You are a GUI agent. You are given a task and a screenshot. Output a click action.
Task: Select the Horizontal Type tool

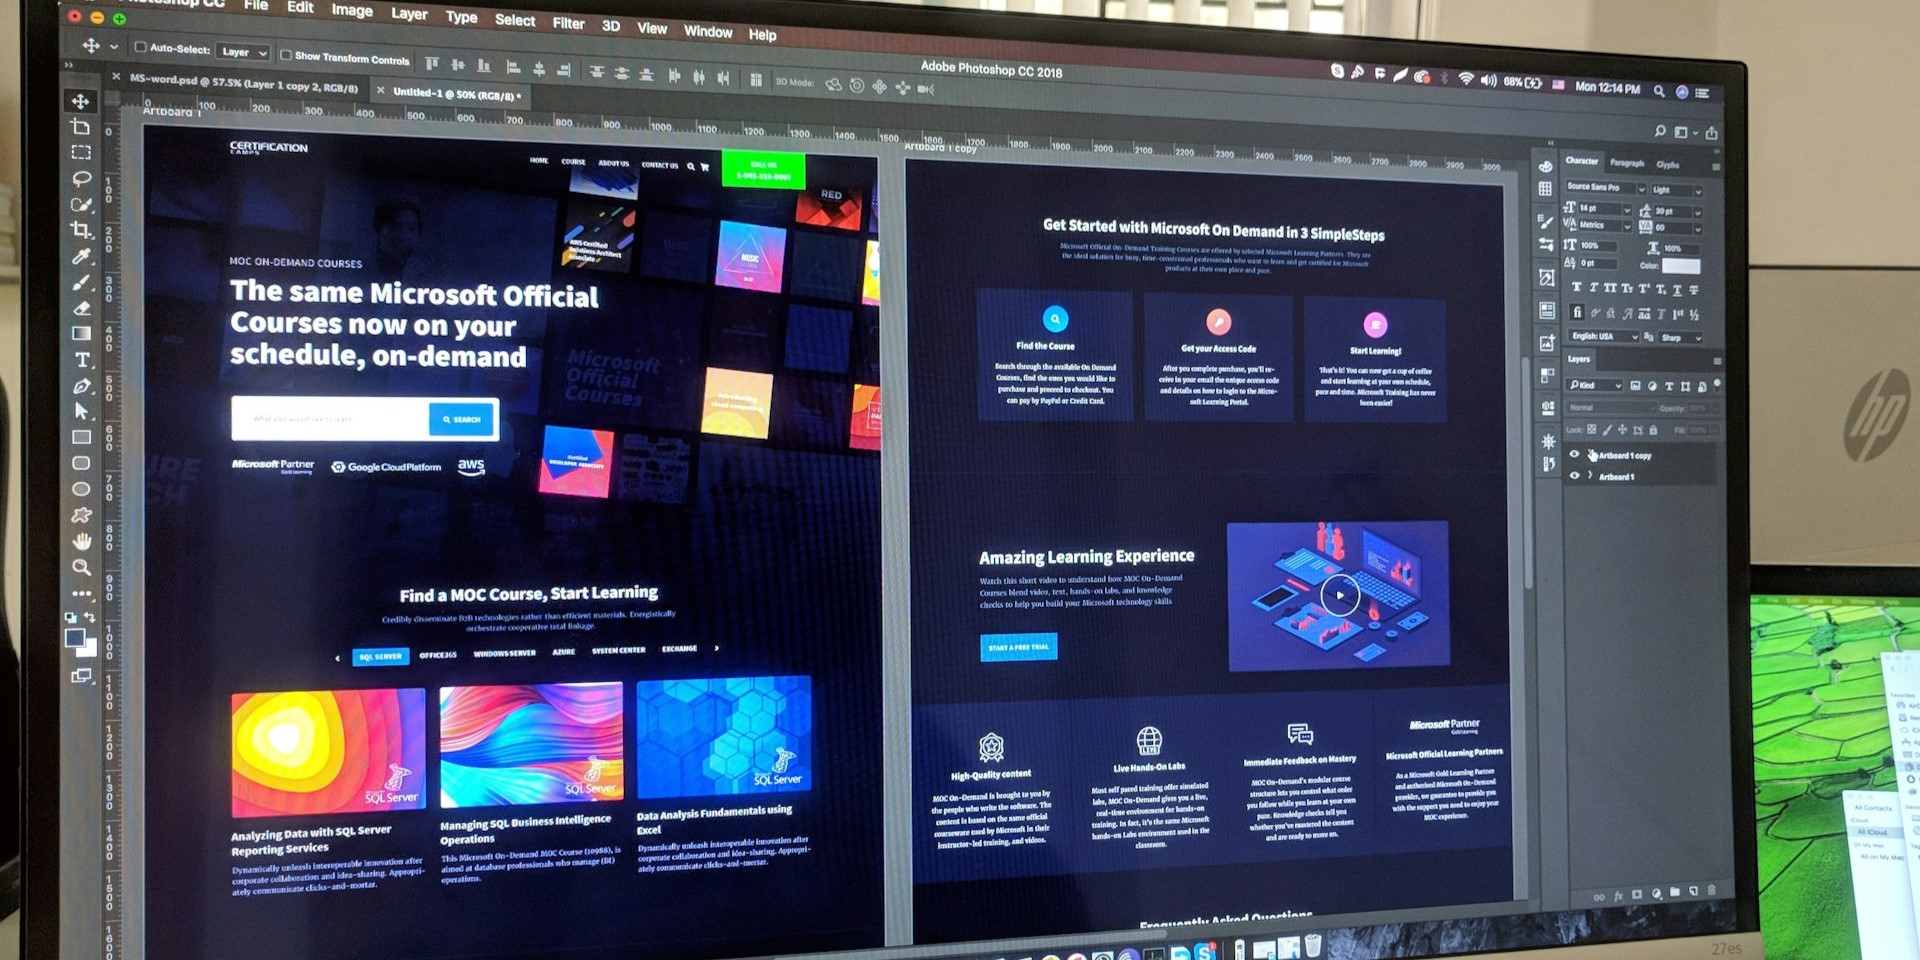pos(82,360)
